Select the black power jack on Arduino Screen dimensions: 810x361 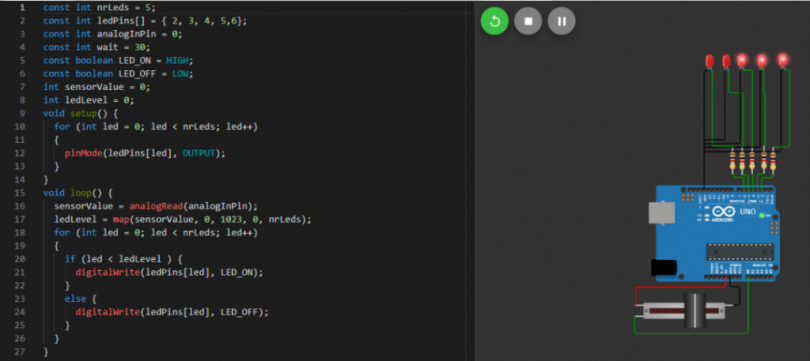tap(664, 267)
